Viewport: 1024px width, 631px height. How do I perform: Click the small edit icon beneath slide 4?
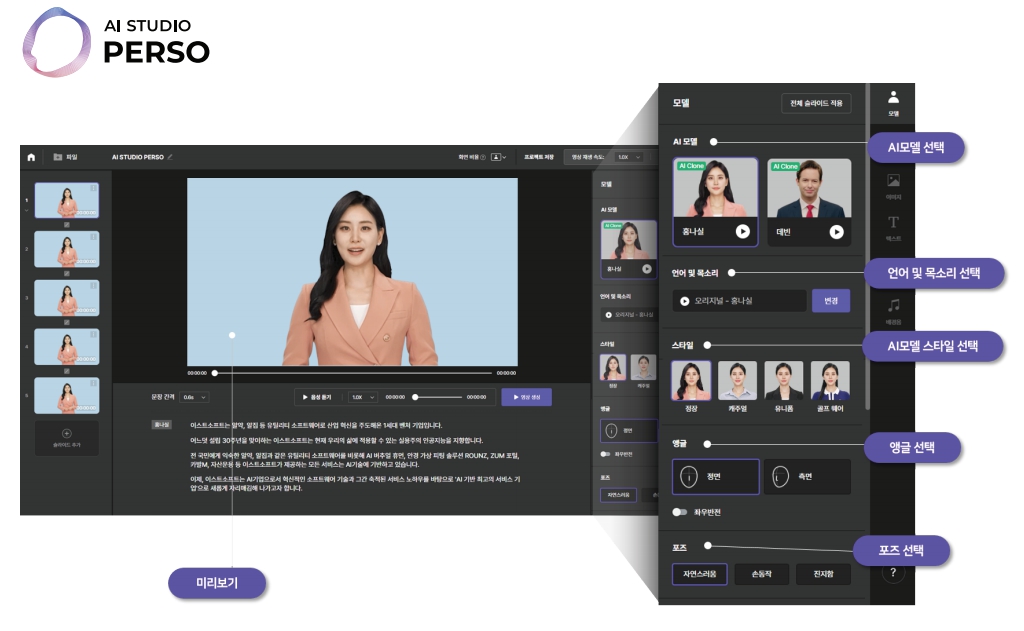pyautogui.click(x=67, y=371)
